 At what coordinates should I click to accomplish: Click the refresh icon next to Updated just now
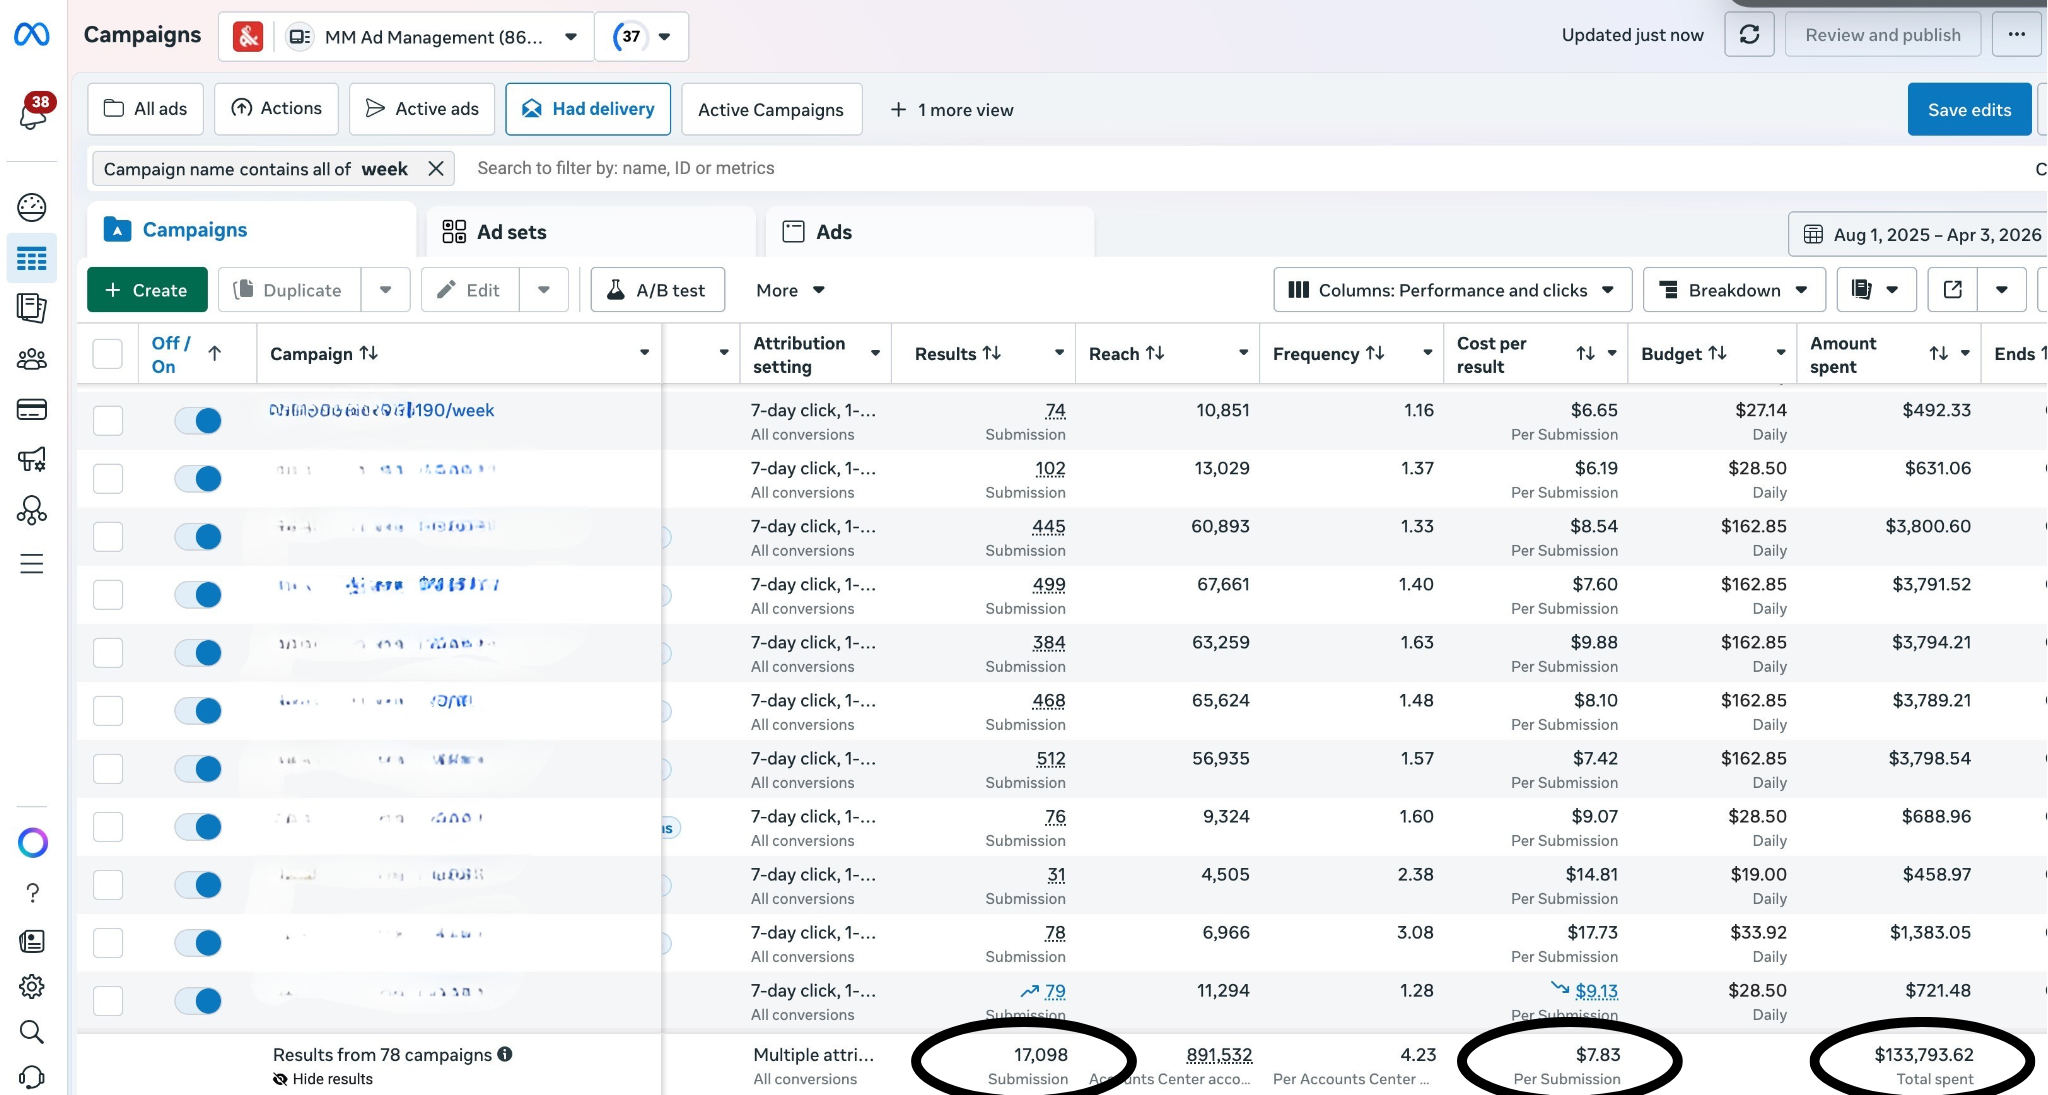click(1749, 34)
